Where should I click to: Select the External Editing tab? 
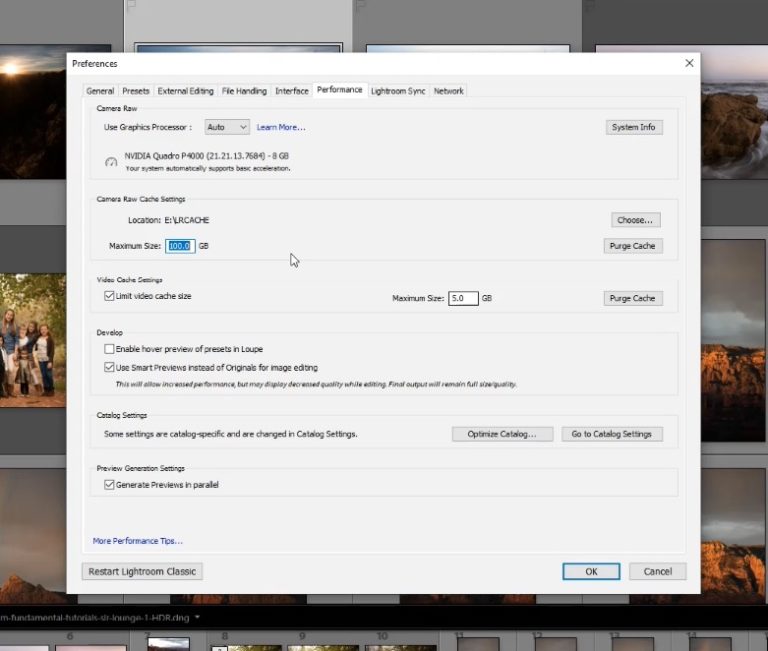coord(185,91)
